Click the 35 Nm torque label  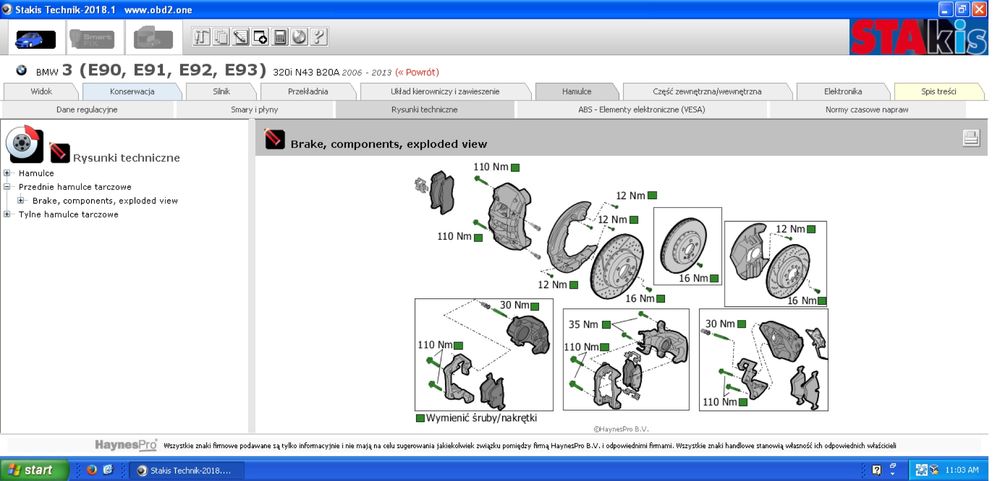(584, 324)
